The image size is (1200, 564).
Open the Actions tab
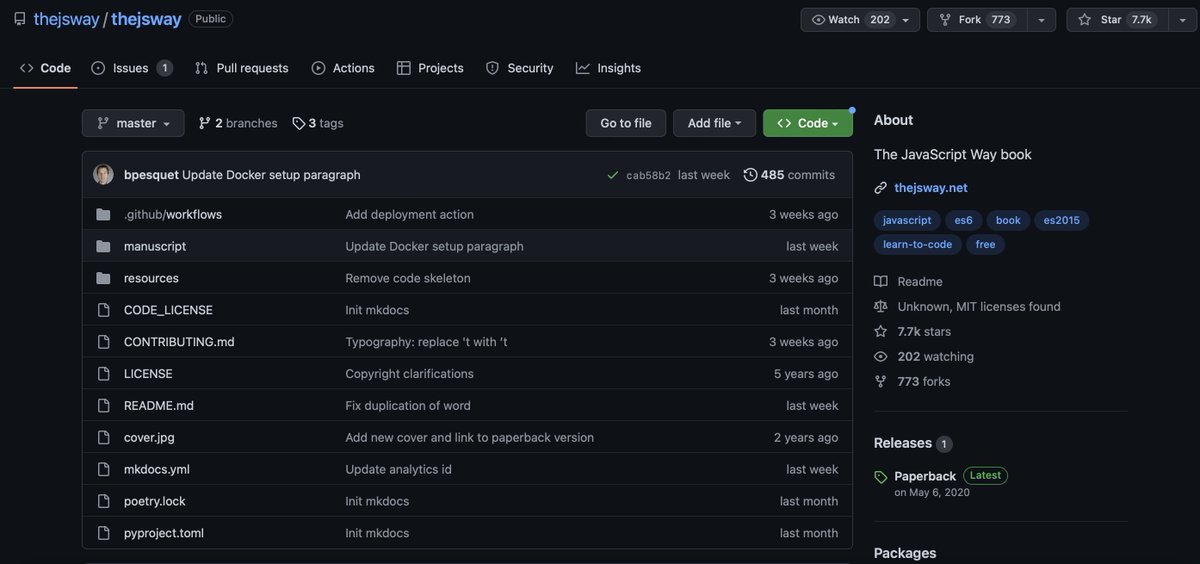[343, 68]
